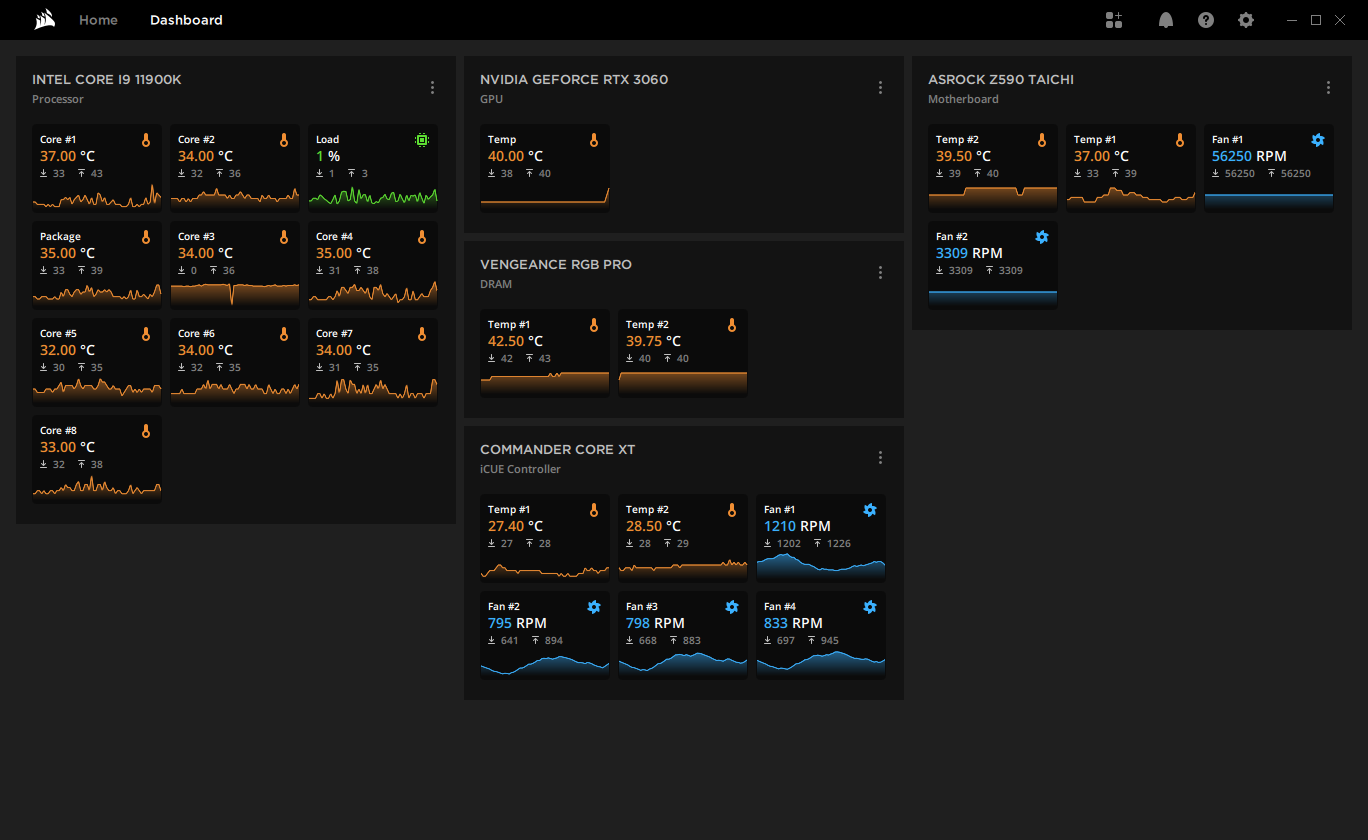Click thermometer on DRAM Temp #1 tile

pyautogui.click(x=594, y=325)
